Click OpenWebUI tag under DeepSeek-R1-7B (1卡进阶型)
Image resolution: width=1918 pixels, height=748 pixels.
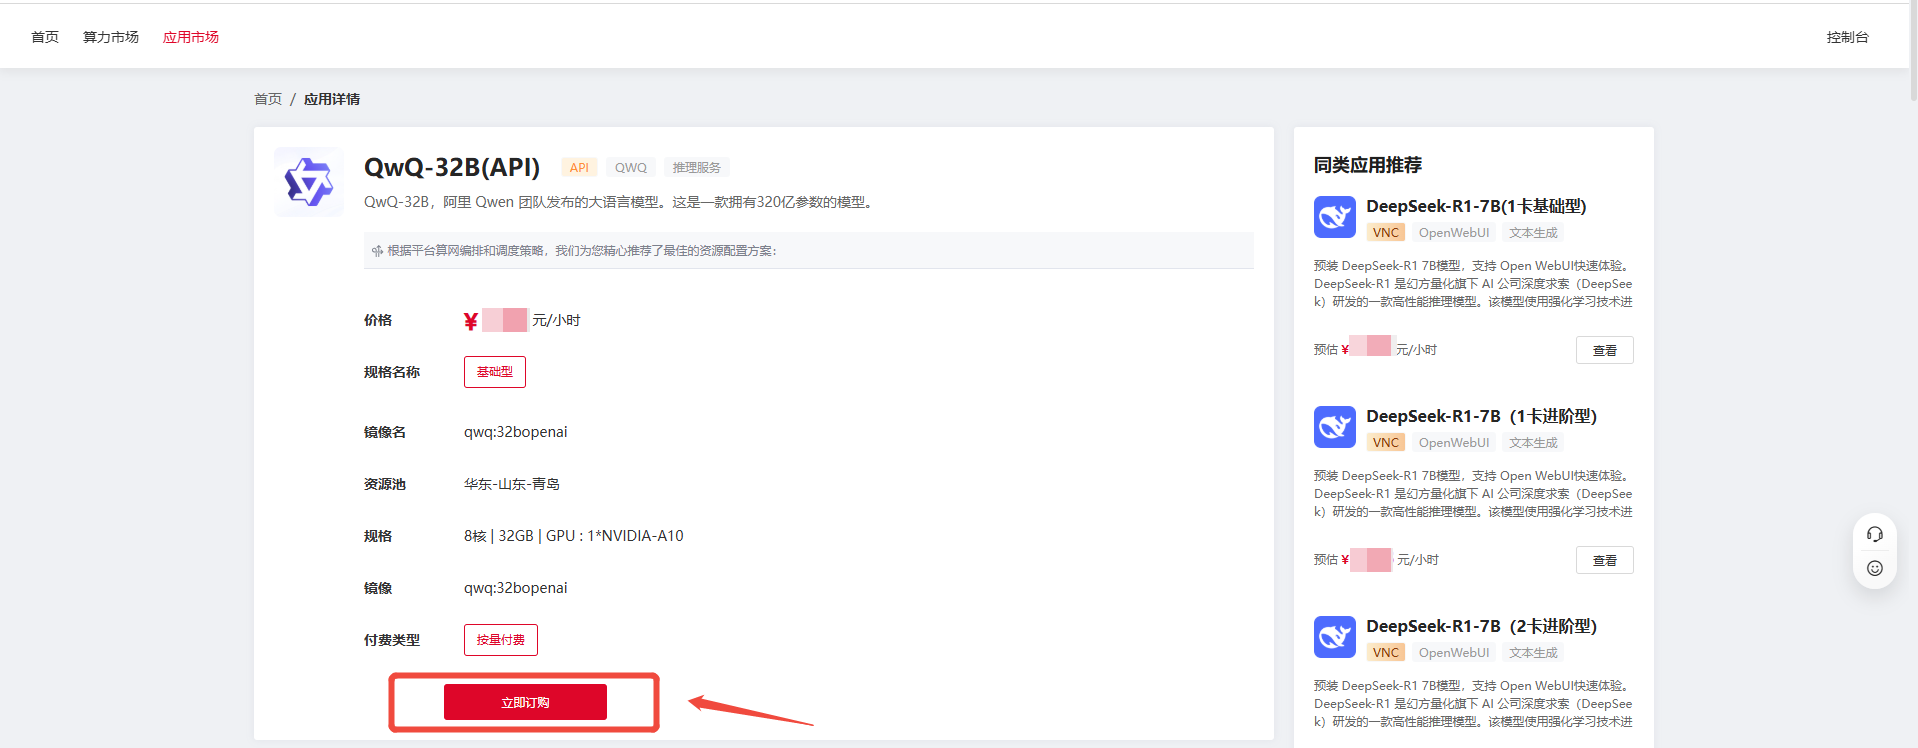[1454, 443]
